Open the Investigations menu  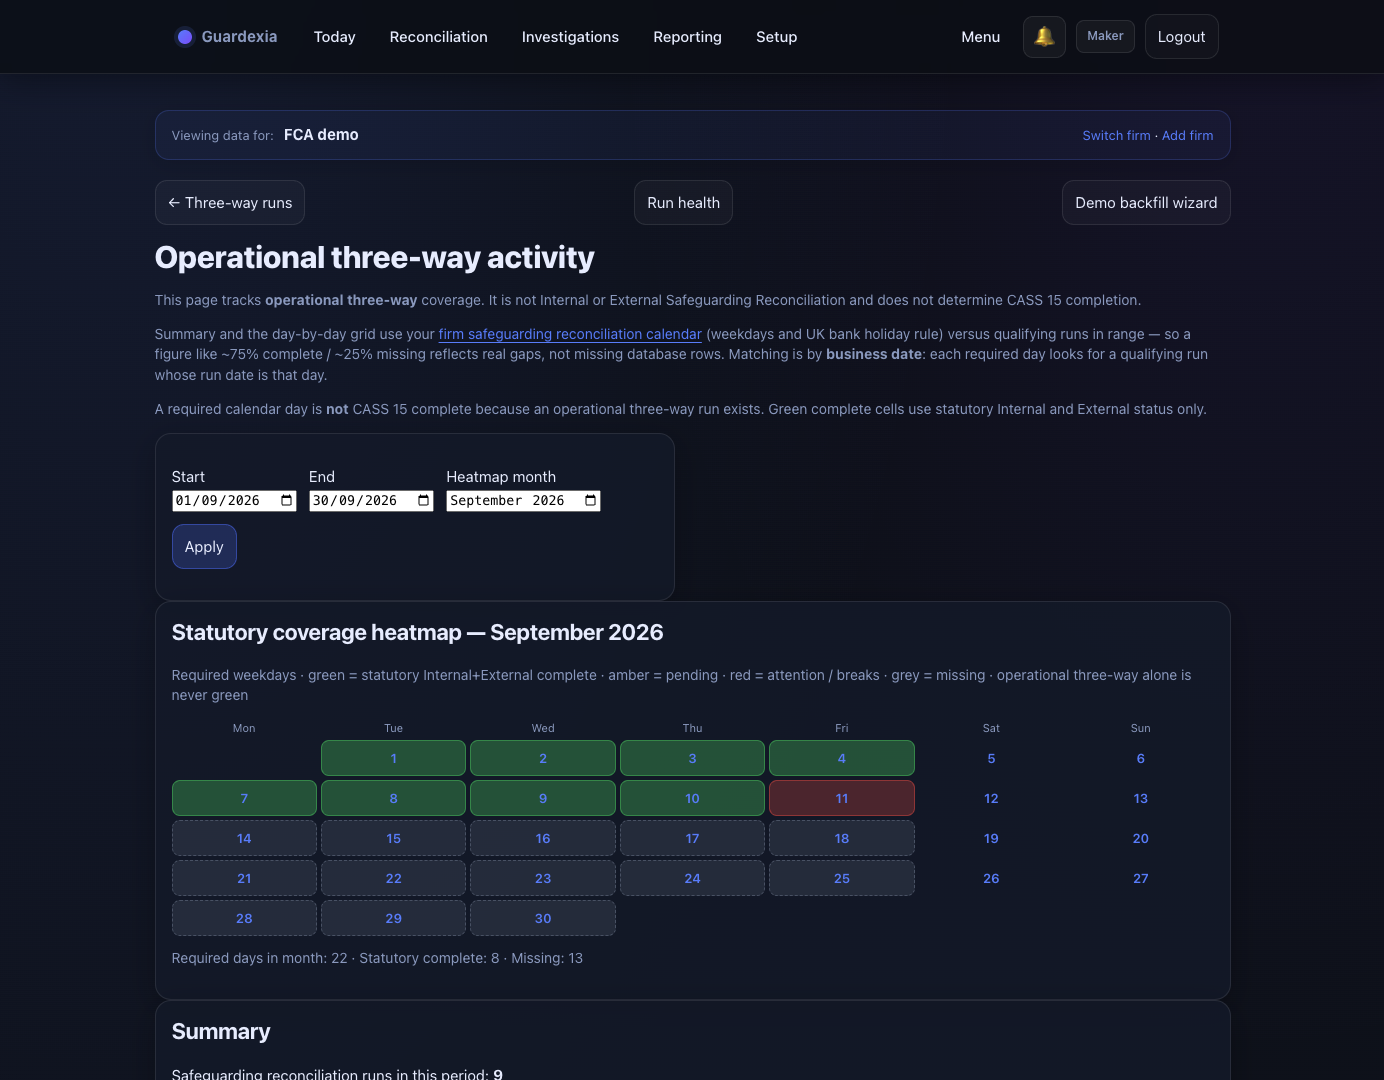pyautogui.click(x=570, y=37)
